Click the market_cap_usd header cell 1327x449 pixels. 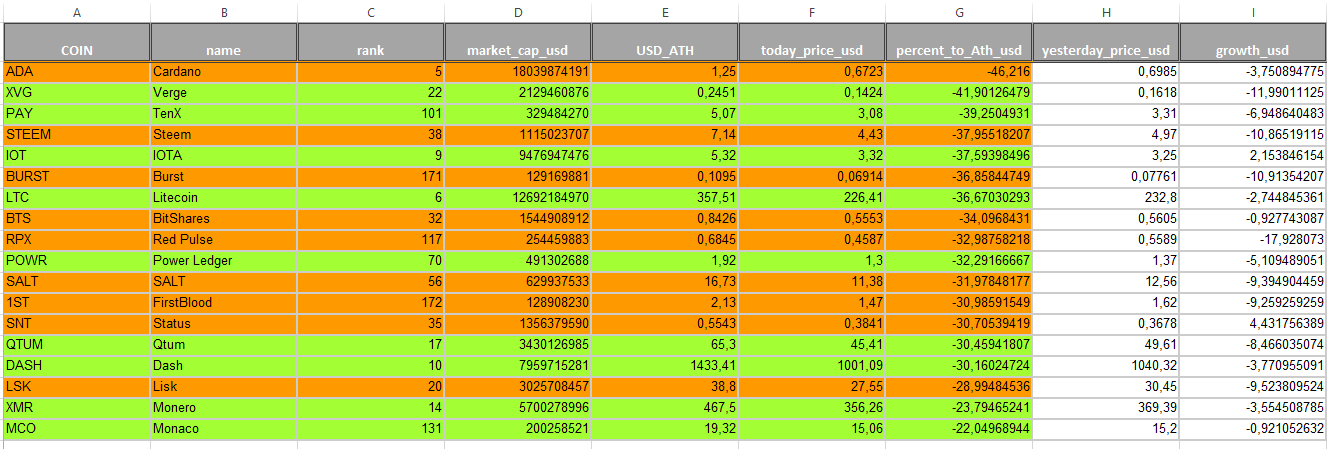(x=518, y=42)
